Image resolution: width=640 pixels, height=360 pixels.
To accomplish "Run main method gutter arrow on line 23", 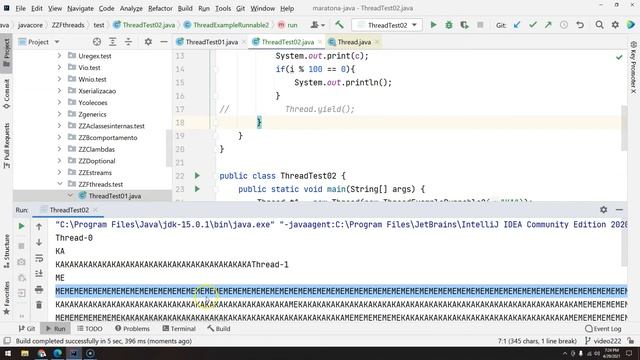I will pyautogui.click(x=197, y=189).
